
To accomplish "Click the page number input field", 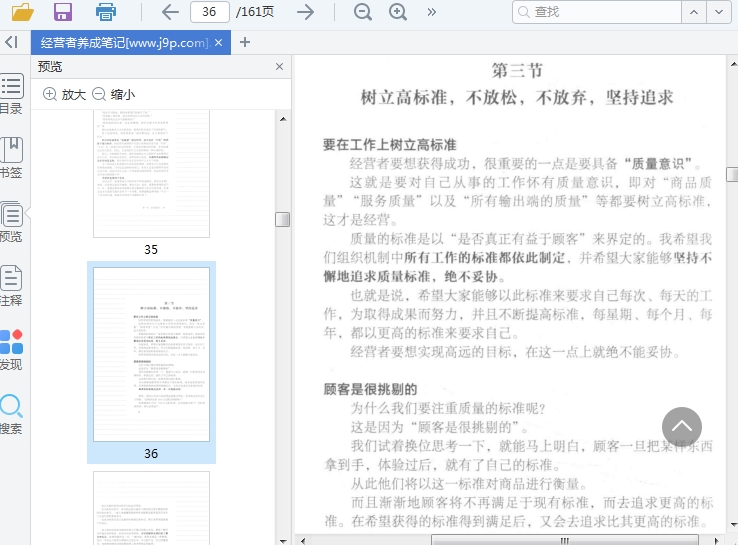I will coord(209,12).
